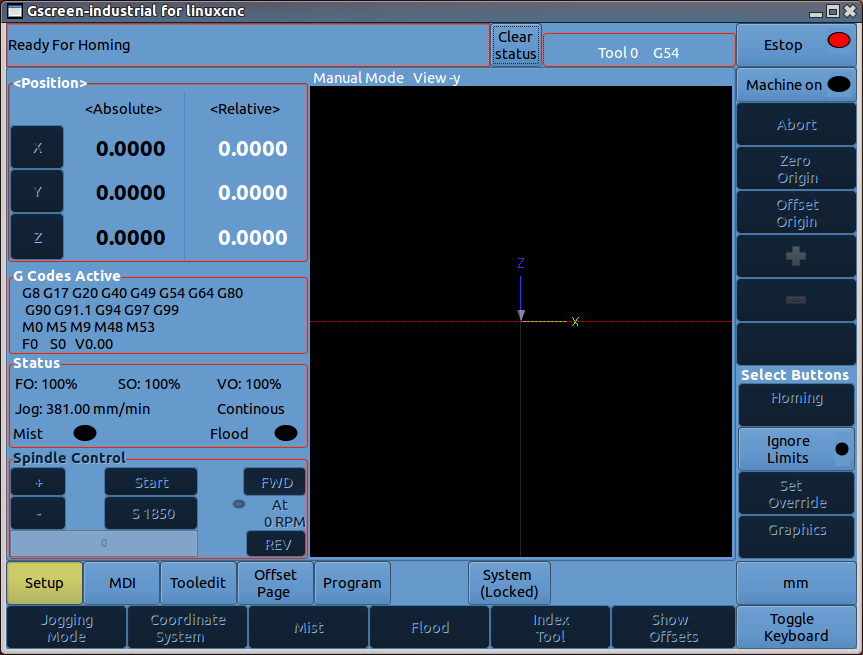Screen dimensions: 863x655
Task: Toggle Machine on
Action: click(x=795, y=85)
